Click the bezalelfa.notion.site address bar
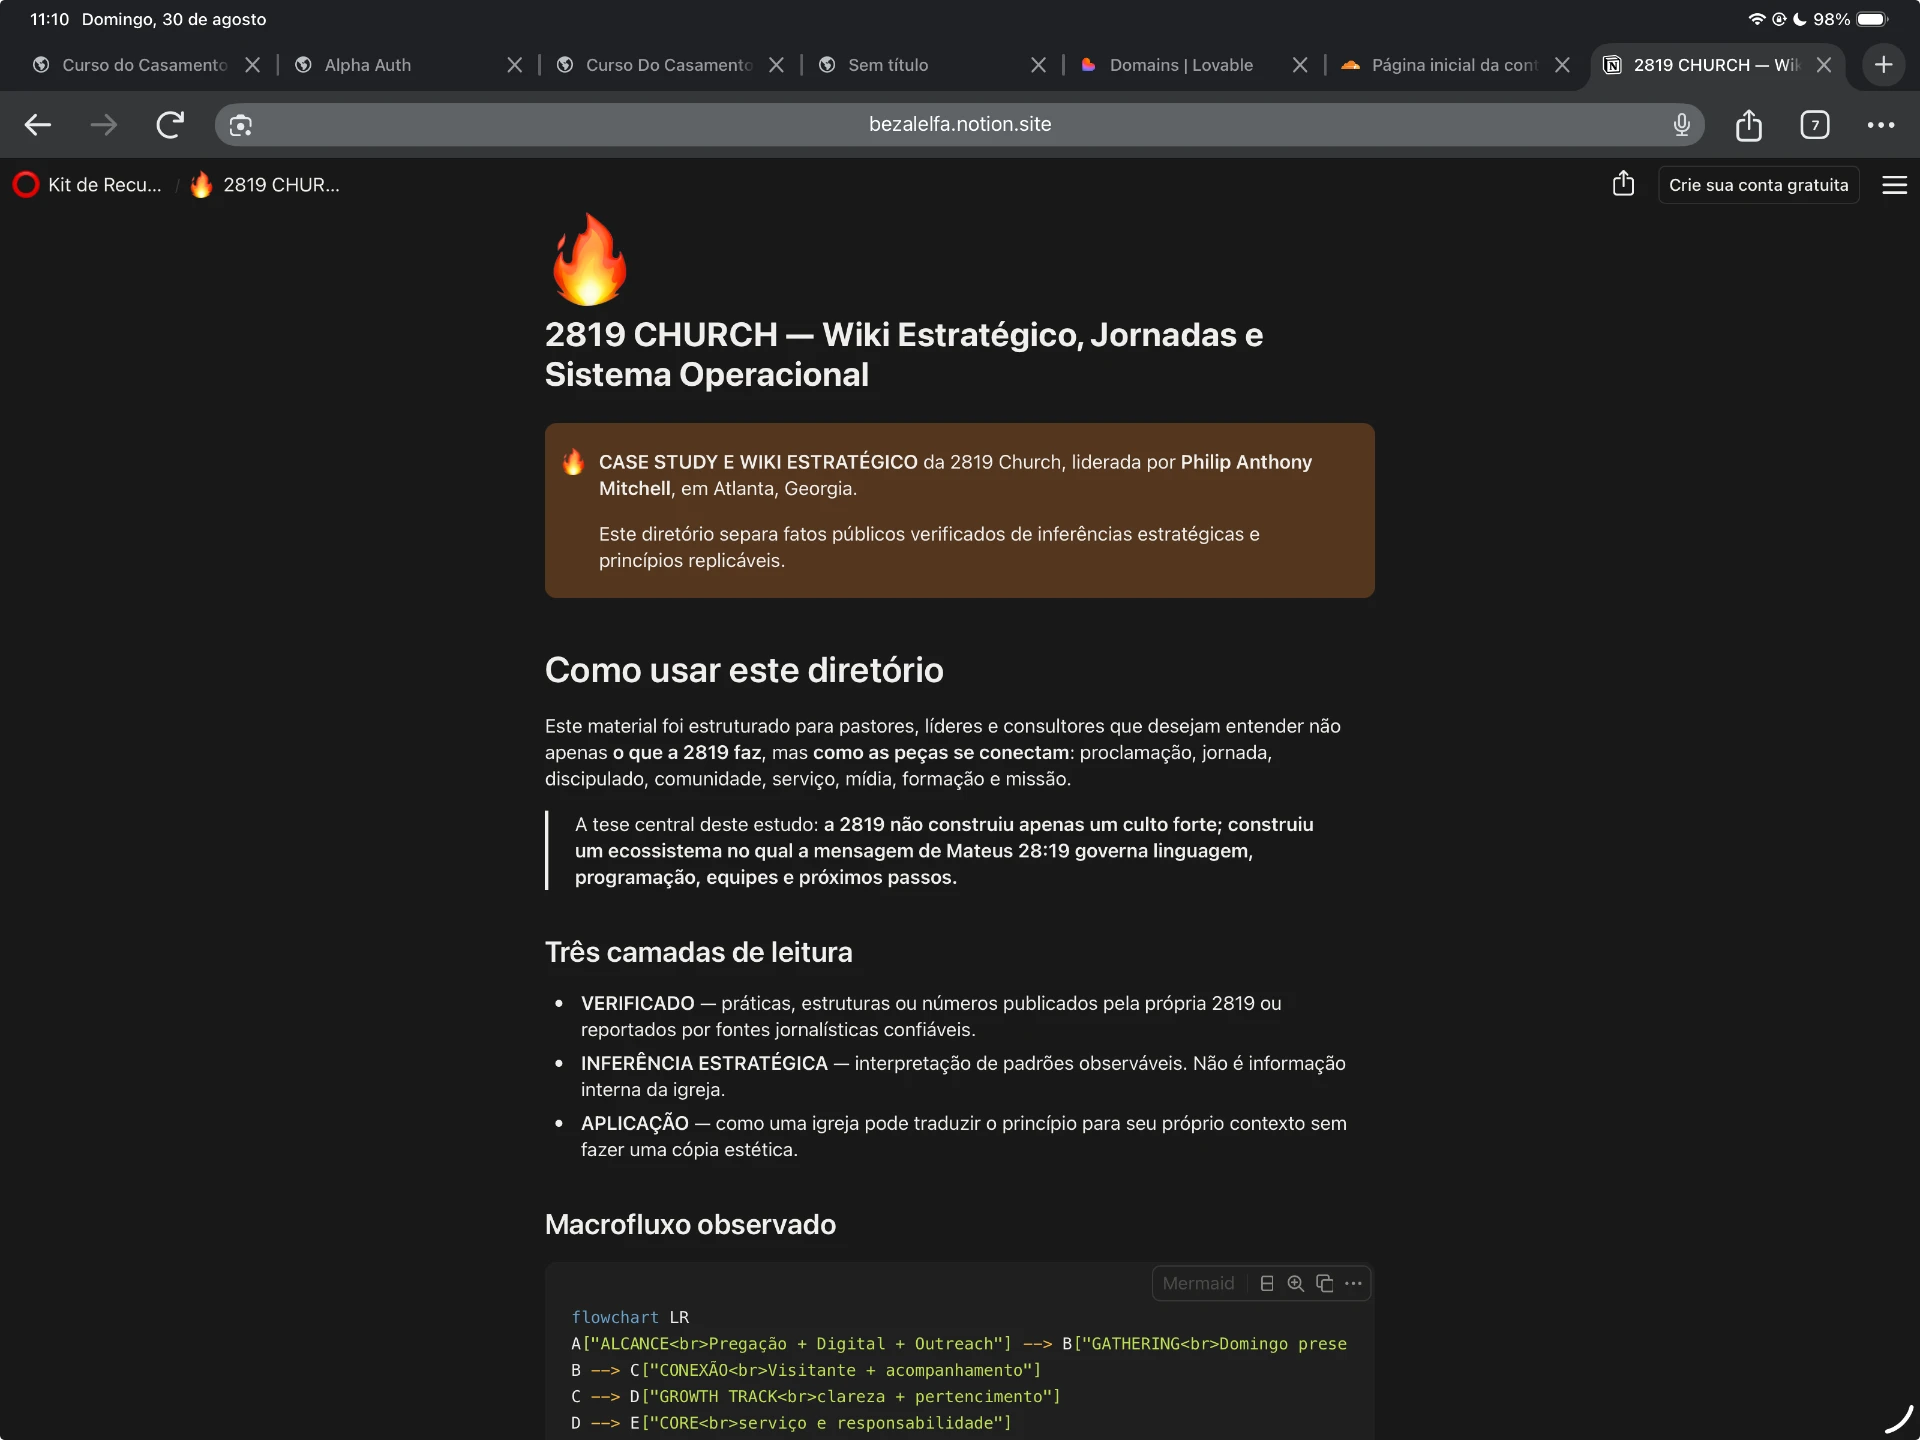Screen dimensions: 1920x1440 [960, 125]
